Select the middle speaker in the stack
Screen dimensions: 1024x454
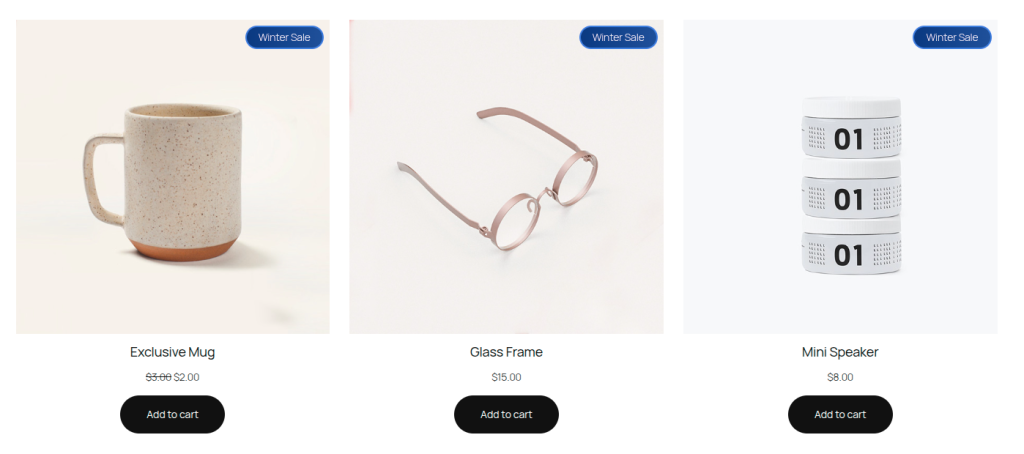click(x=851, y=188)
